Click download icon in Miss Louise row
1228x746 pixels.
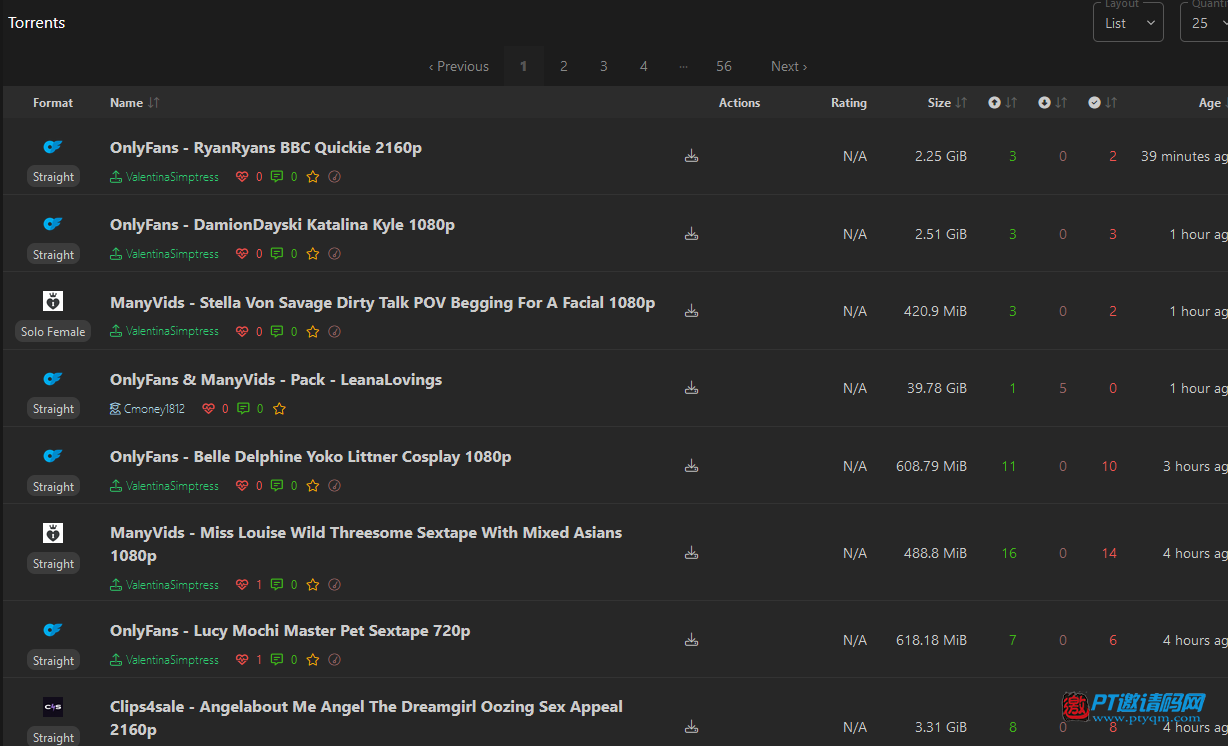pos(691,553)
